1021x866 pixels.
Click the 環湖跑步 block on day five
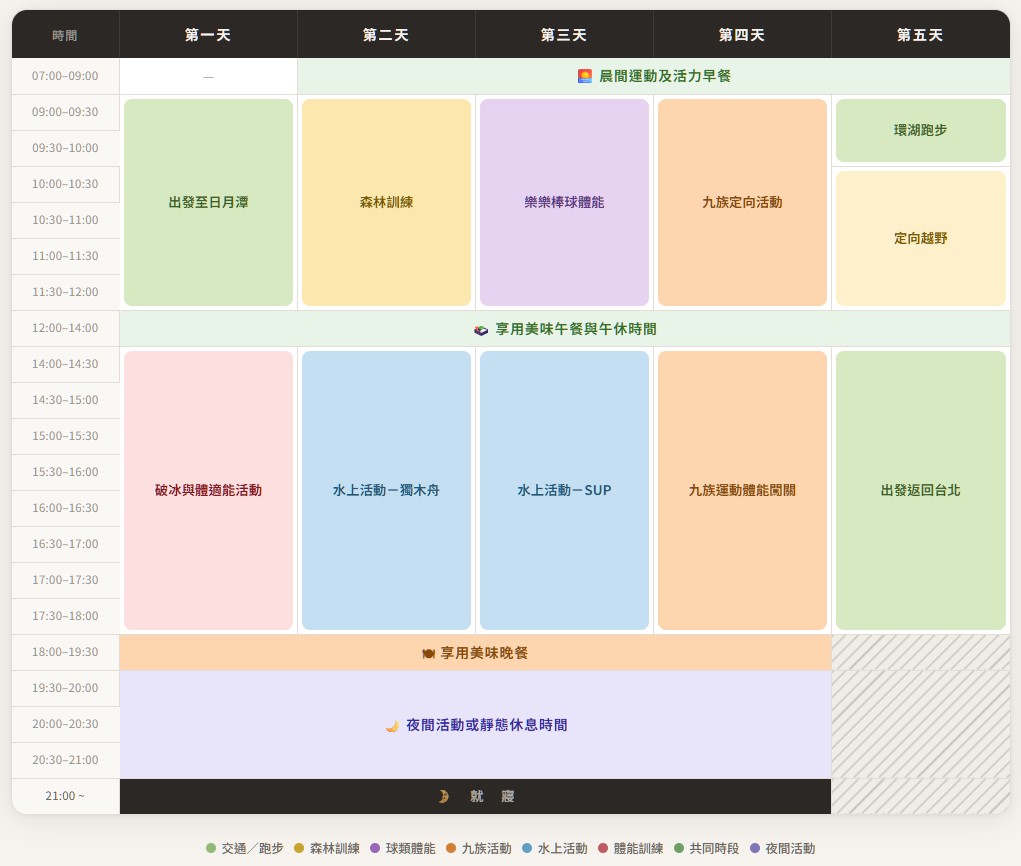tap(920, 130)
